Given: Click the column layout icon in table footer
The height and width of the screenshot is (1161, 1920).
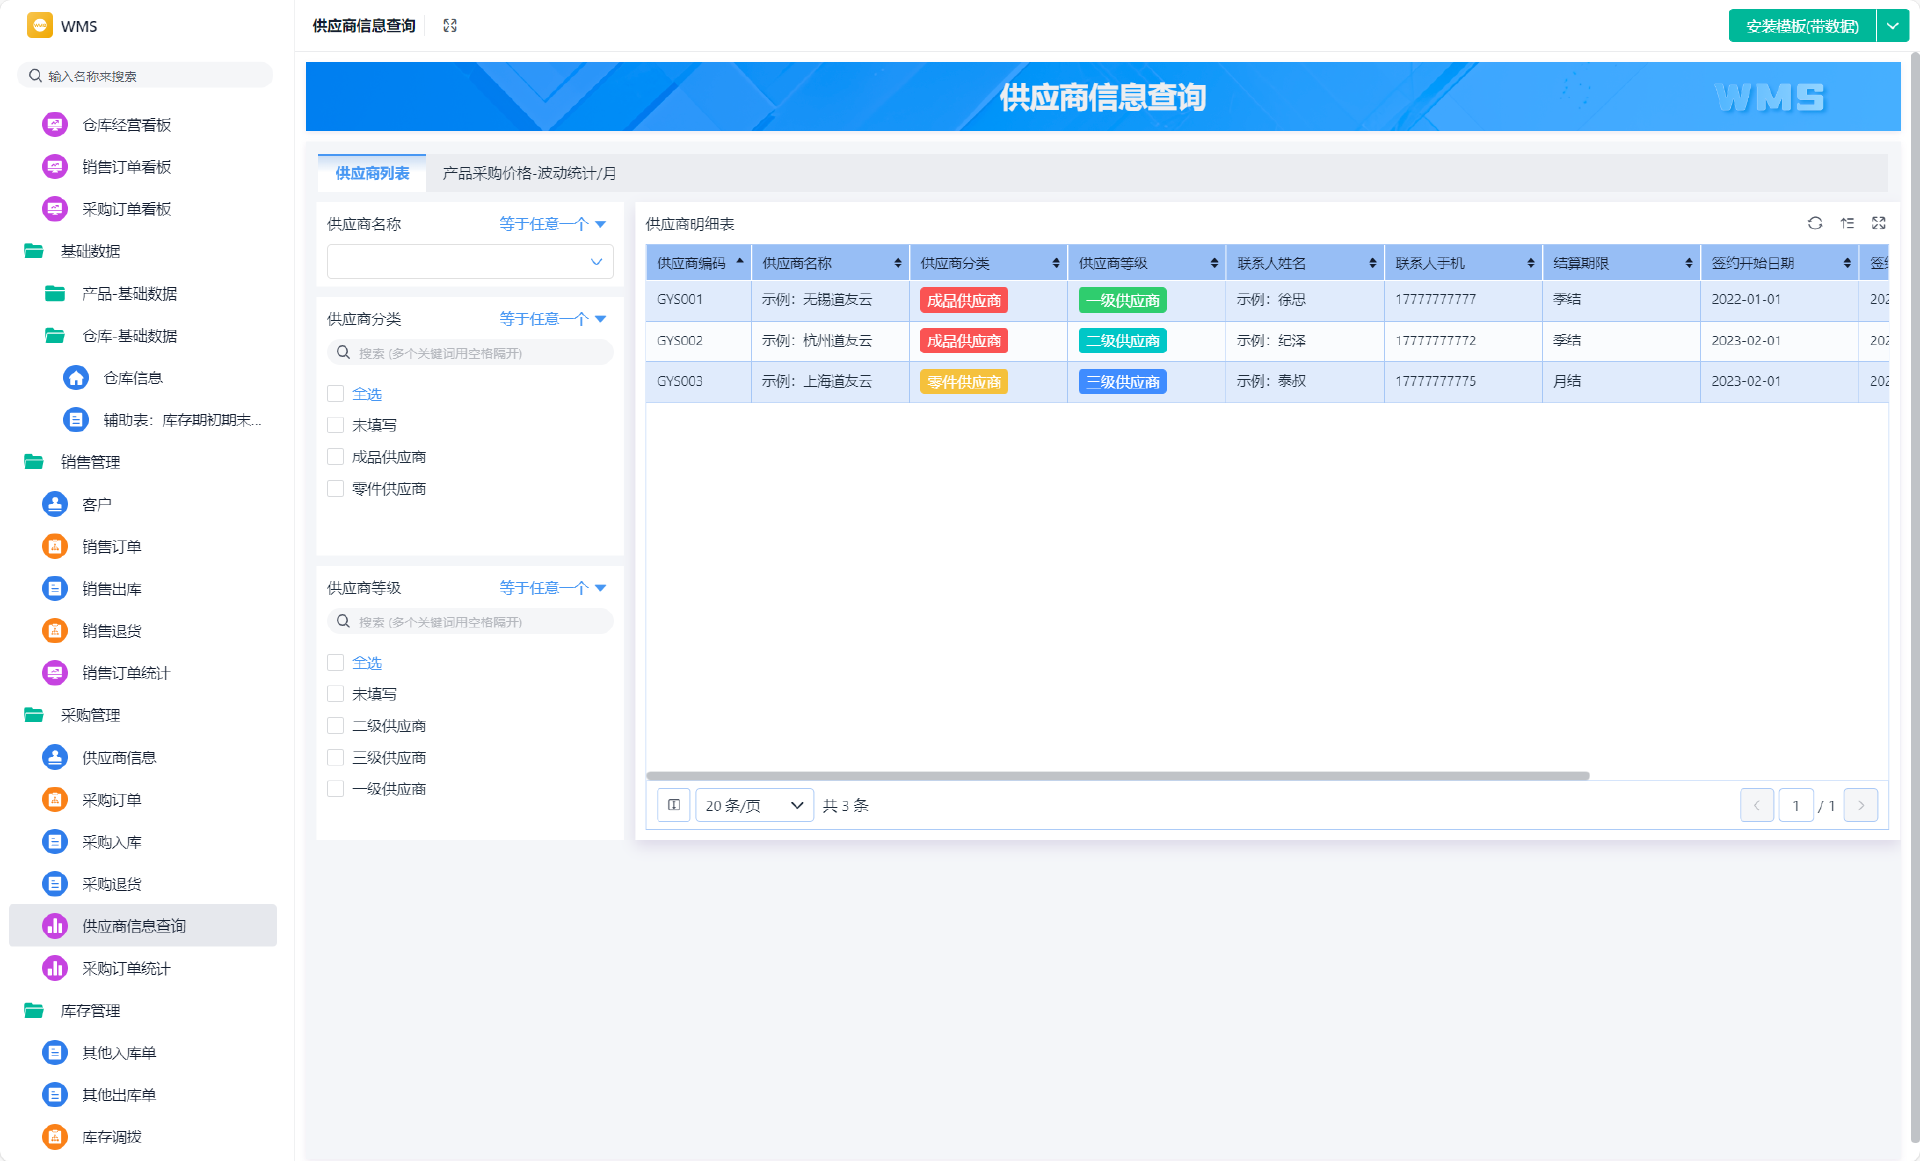Looking at the screenshot, I should [674, 805].
